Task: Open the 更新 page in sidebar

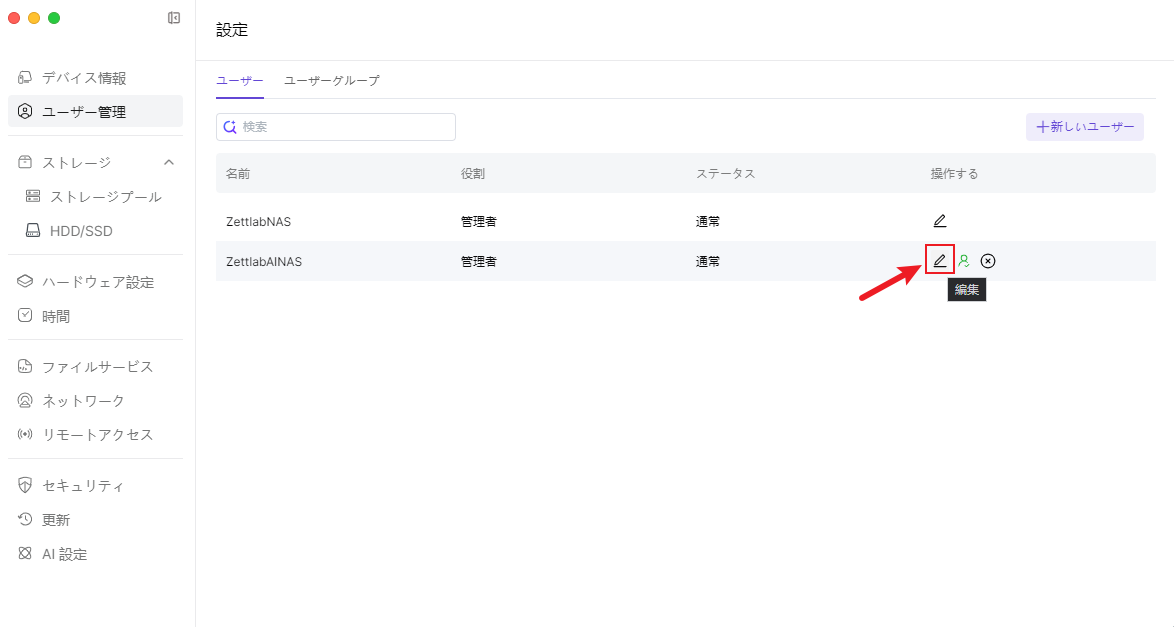Action: tap(56, 520)
